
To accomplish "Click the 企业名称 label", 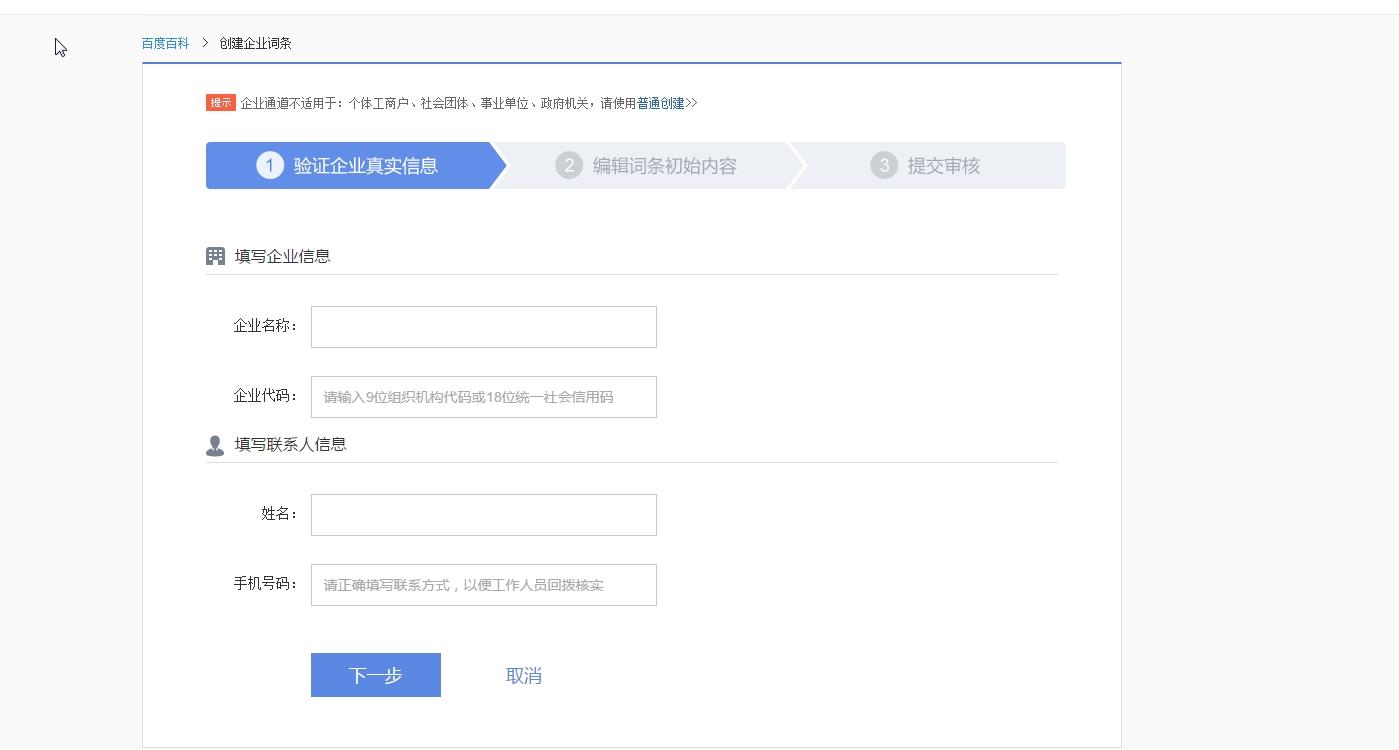I will pos(266,326).
